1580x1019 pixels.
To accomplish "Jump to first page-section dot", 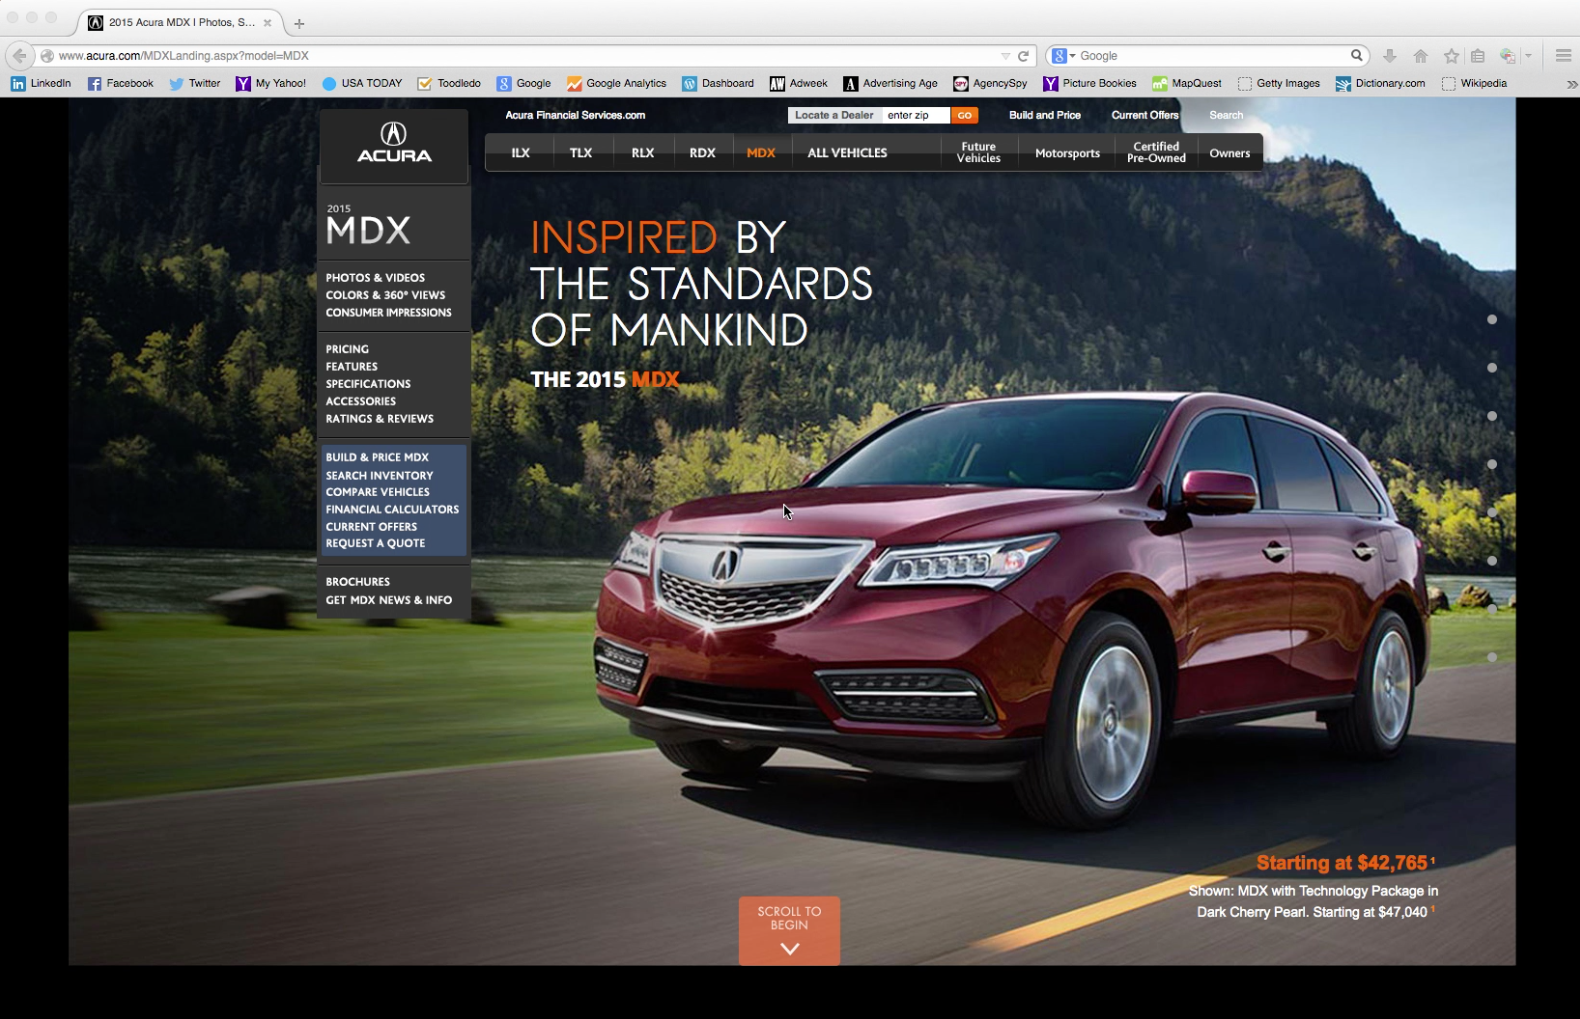I will point(1492,320).
